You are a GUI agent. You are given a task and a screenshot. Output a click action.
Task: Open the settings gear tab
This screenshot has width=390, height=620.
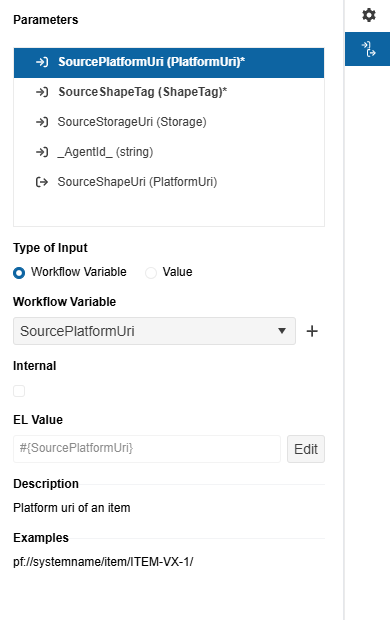(369, 15)
